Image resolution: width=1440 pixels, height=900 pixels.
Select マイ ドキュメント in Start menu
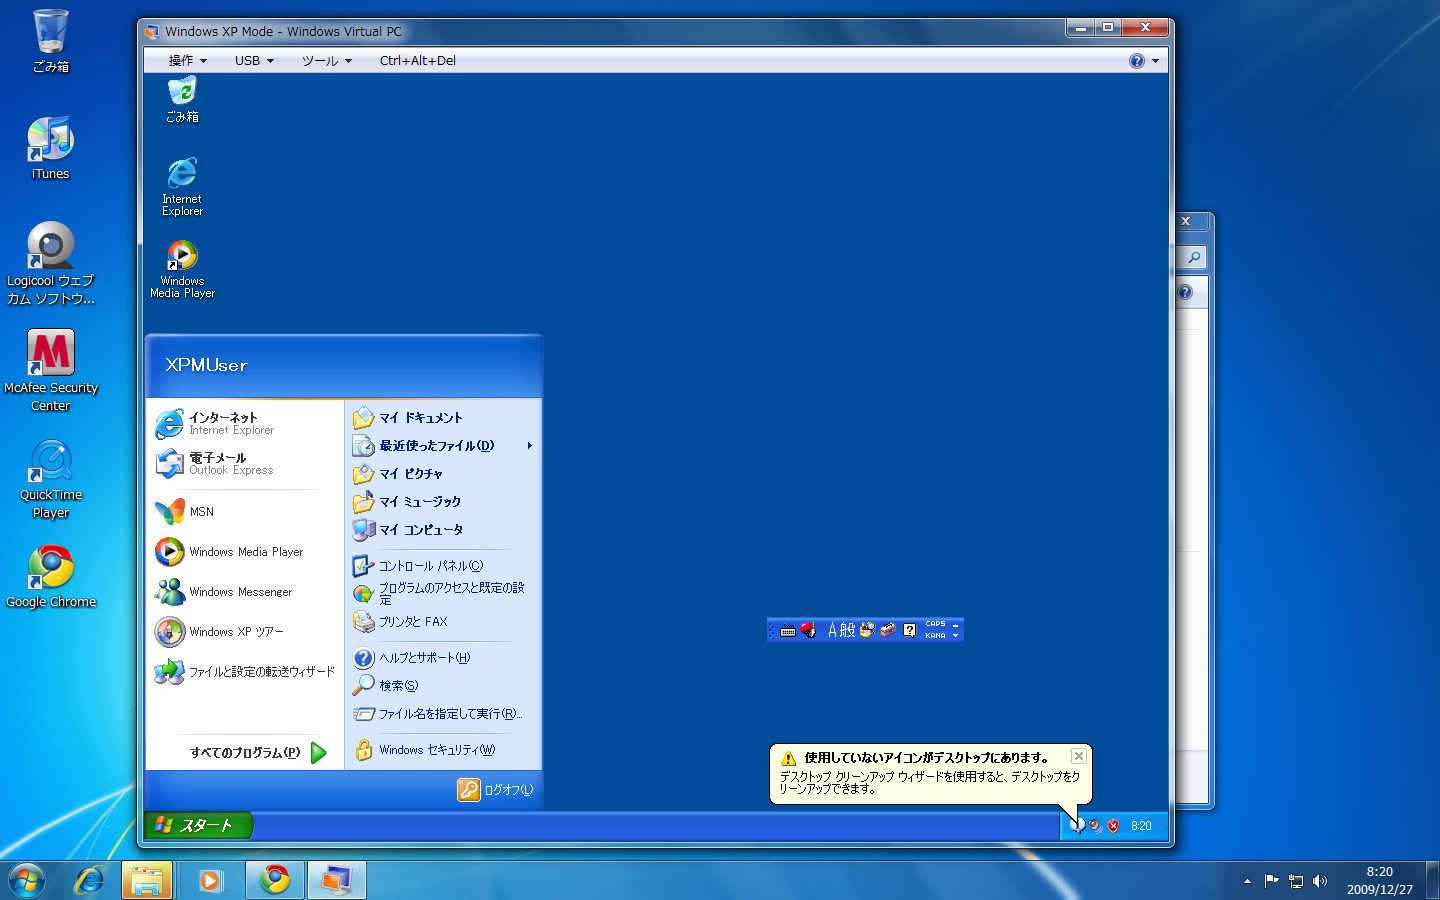pyautogui.click(x=420, y=418)
